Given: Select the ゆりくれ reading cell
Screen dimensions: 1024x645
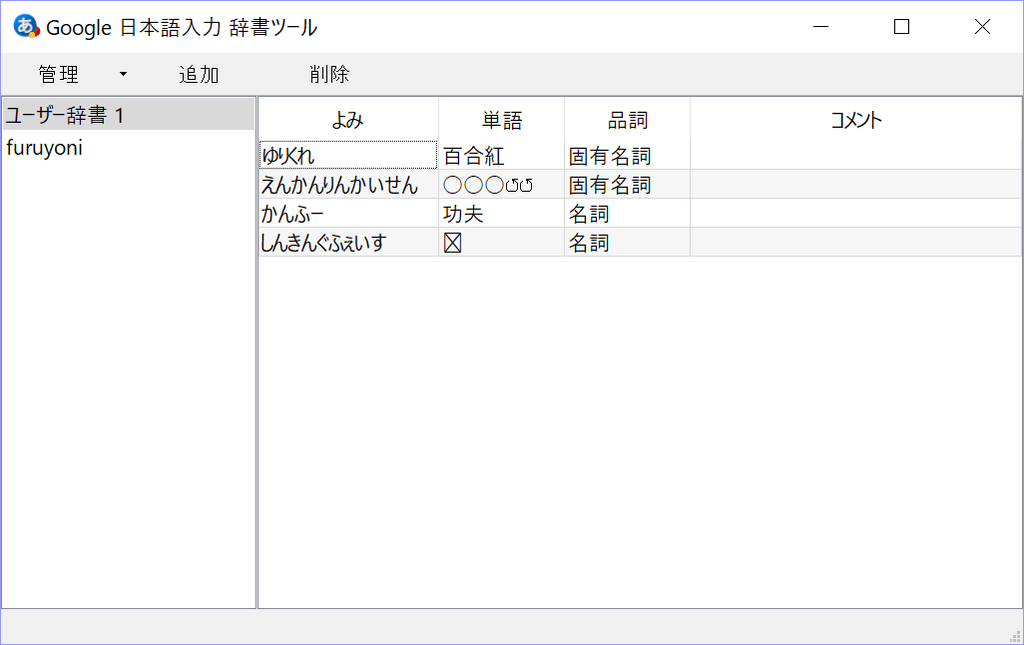Looking at the screenshot, I should pyautogui.click(x=348, y=155).
